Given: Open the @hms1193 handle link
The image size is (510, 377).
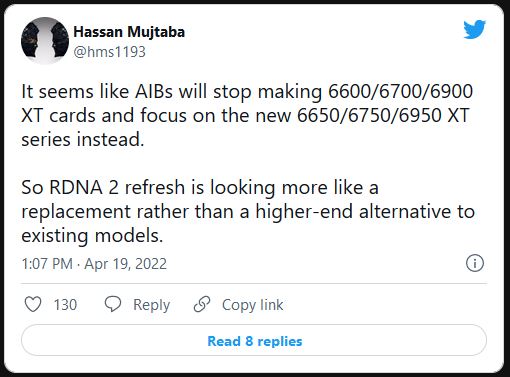Looking at the screenshot, I should [x=110, y=52].
